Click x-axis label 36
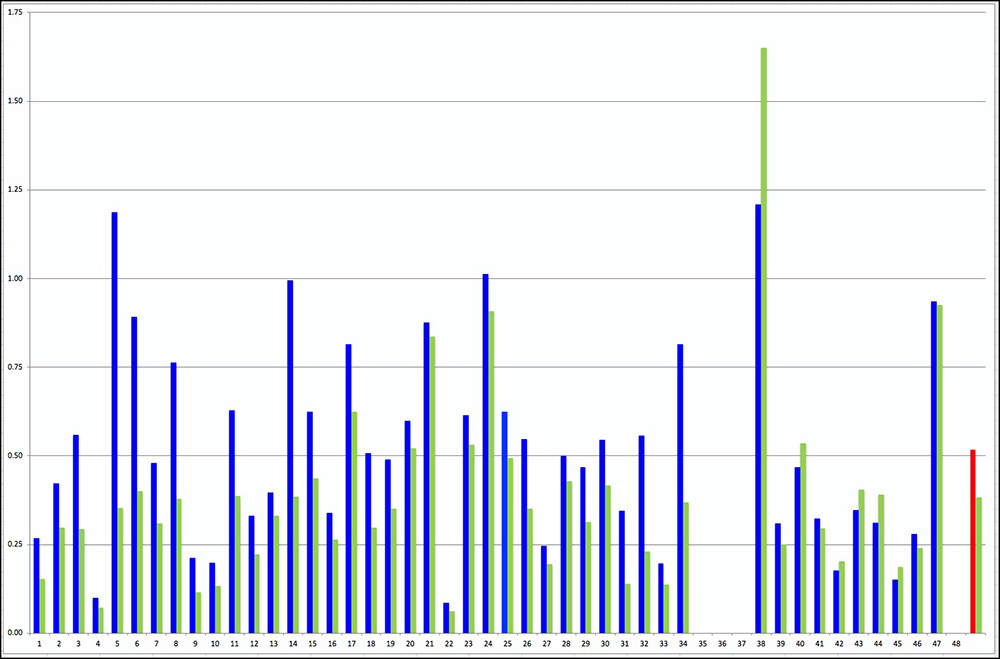The height and width of the screenshot is (659, 1000). pos(722,644)
